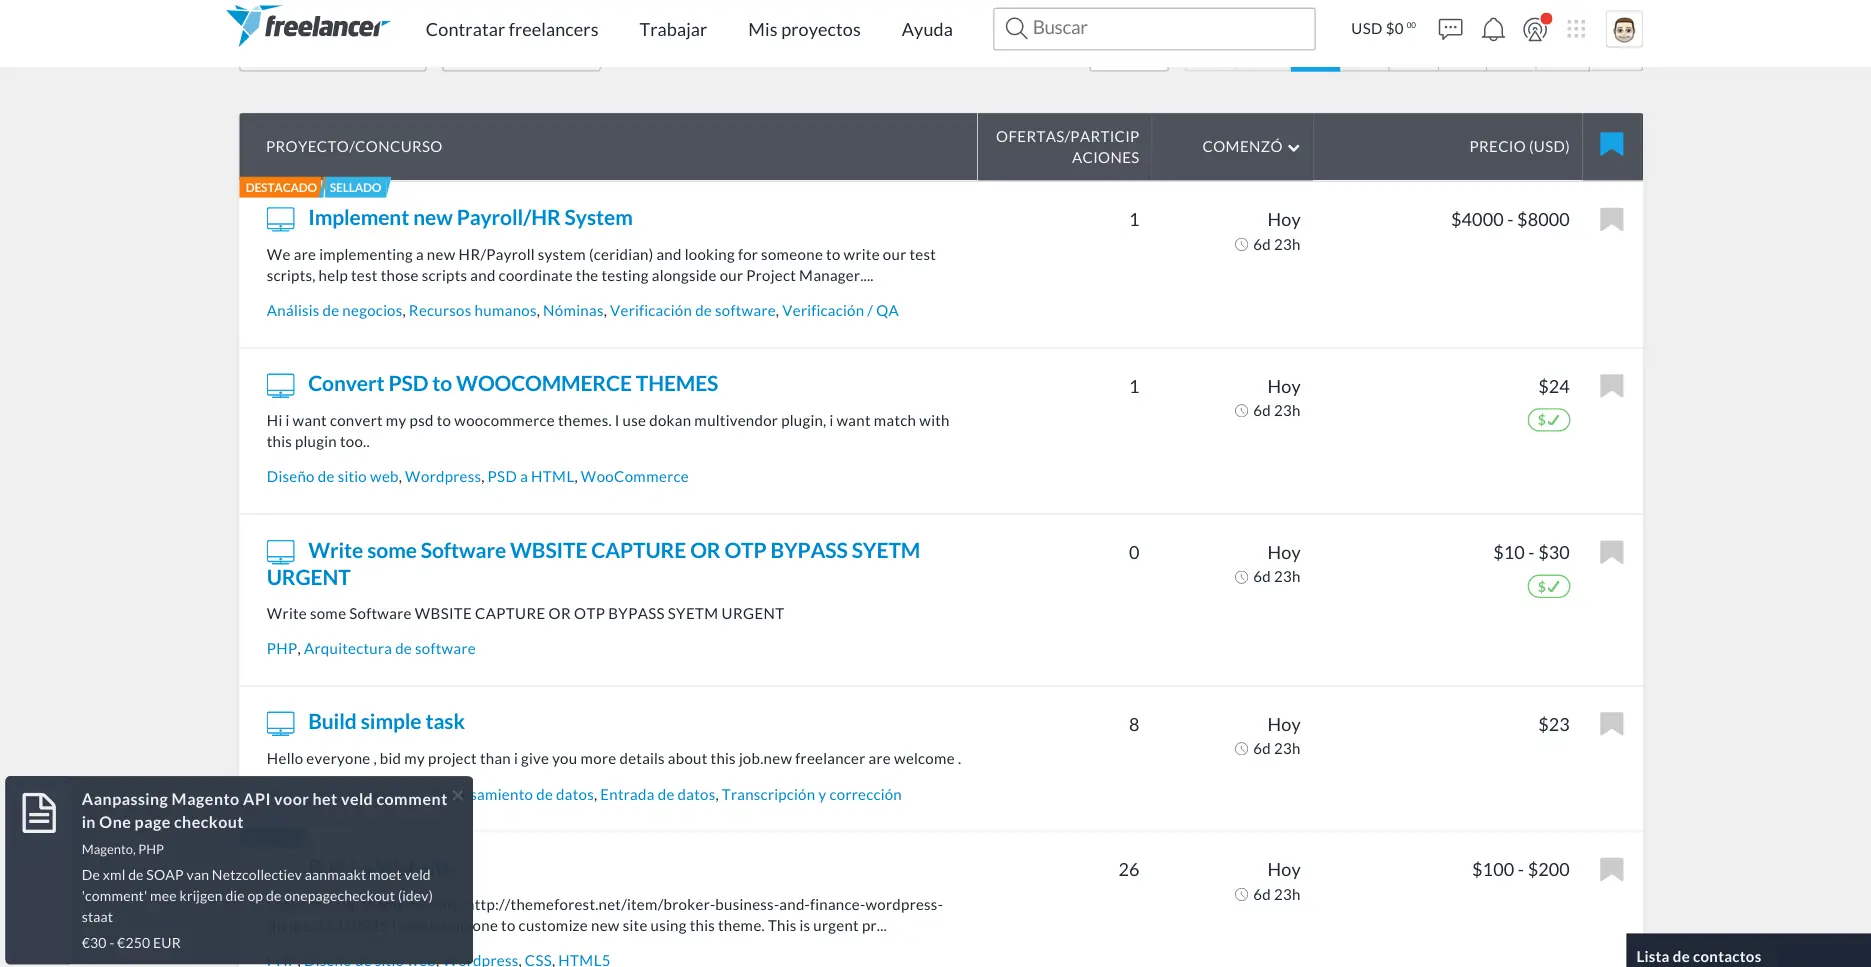This screenshot has height=967, width=1871.
Task: Click the Verificación de software skill tag
Action: click(693, 311)
